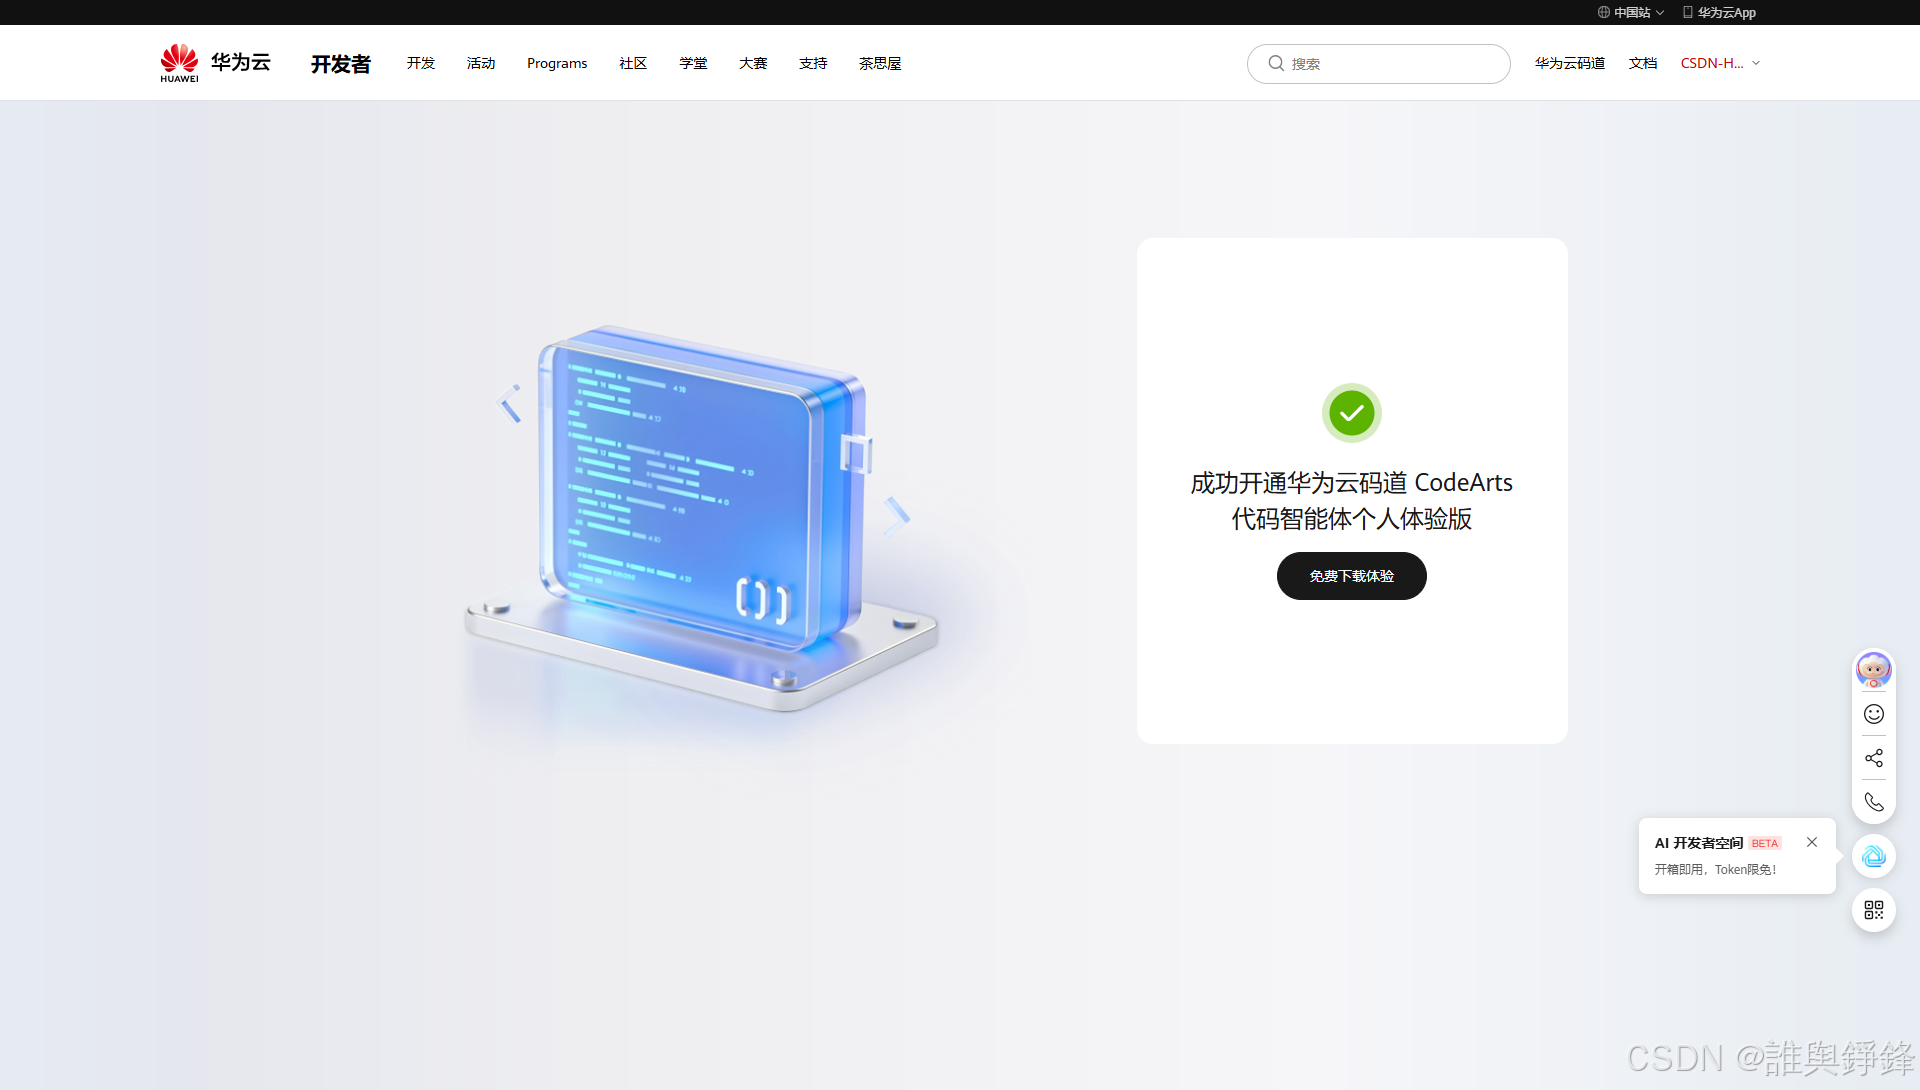
Task: Focus the 搜索 search field
Action: tap(1378, 64)
